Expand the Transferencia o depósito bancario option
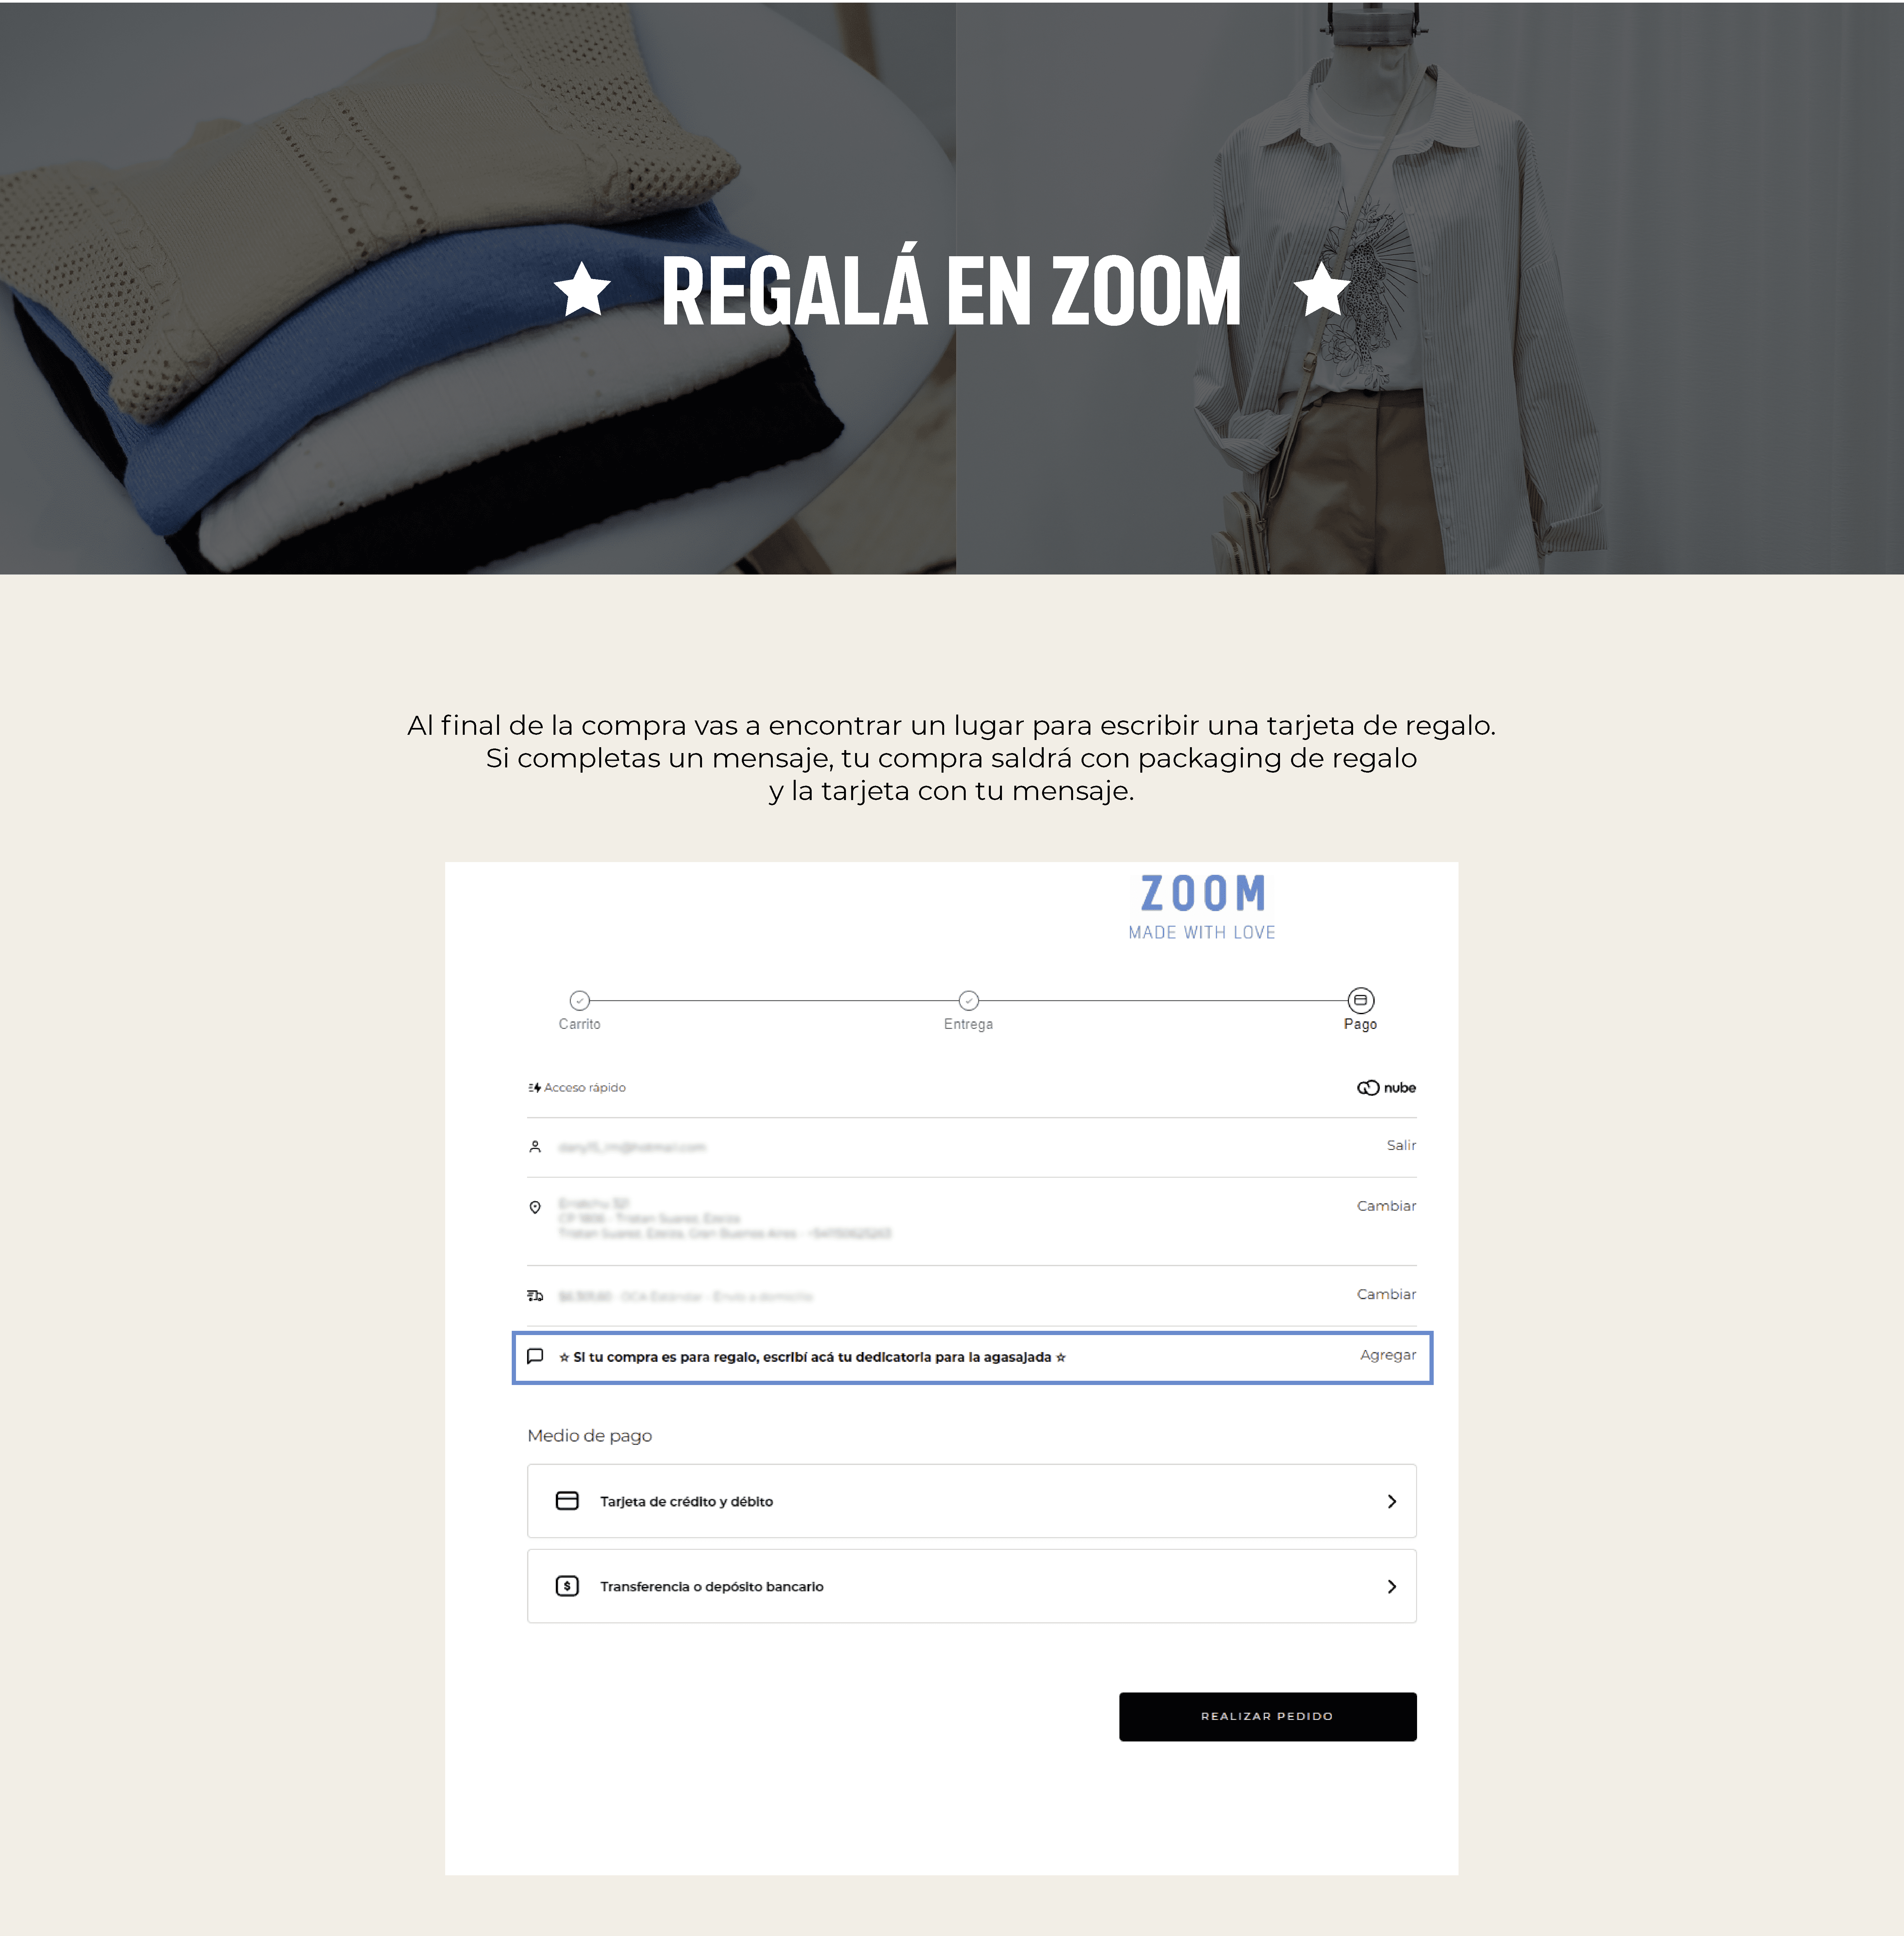 pos(969,1585)
